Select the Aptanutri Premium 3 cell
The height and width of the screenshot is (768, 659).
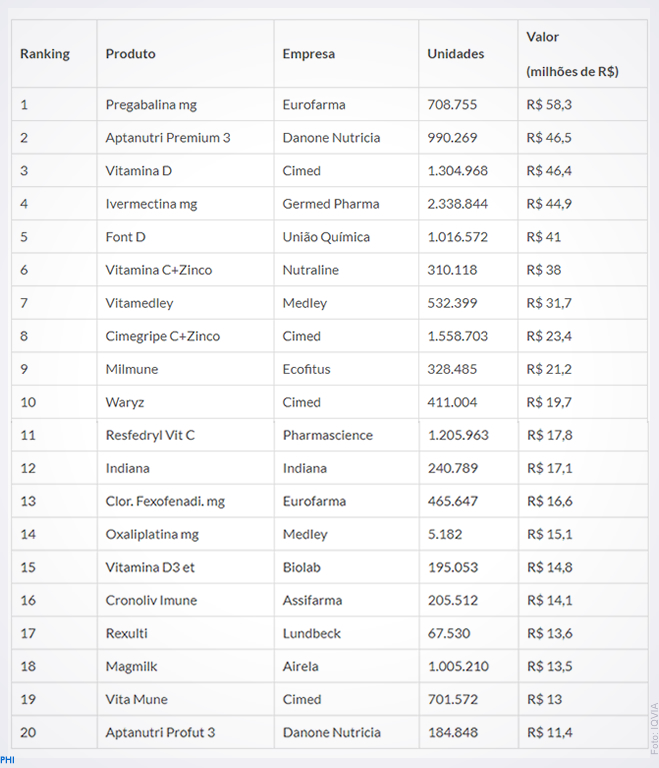point(168,138)
